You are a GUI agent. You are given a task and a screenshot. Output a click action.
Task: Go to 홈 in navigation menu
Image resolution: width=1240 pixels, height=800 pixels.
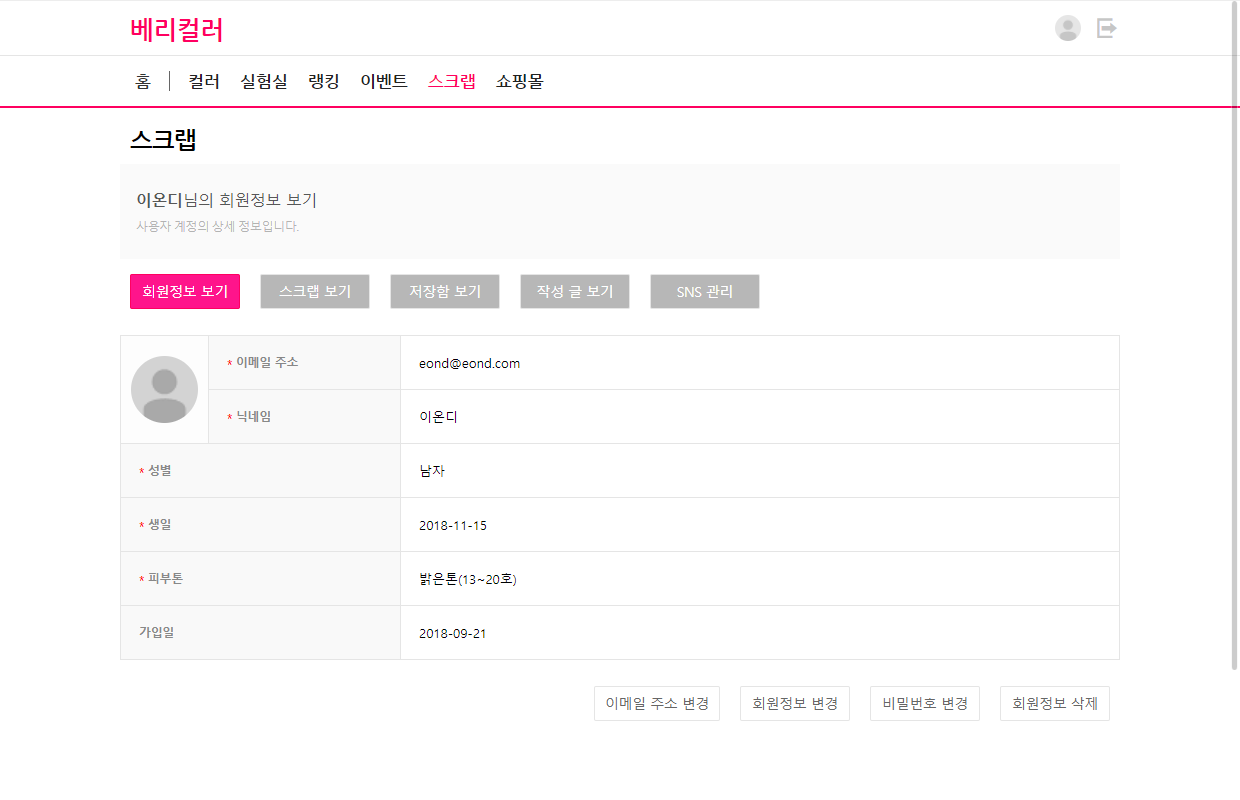[x=143, y=81]
